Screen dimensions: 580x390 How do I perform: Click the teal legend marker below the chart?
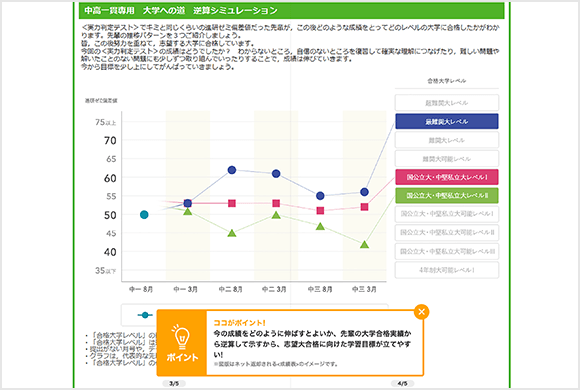tap(145, 315)
